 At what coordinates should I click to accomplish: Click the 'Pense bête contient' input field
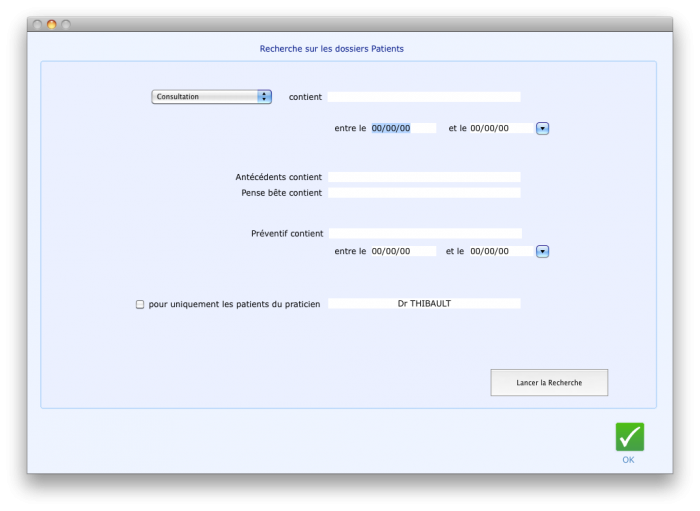[424, 193]
